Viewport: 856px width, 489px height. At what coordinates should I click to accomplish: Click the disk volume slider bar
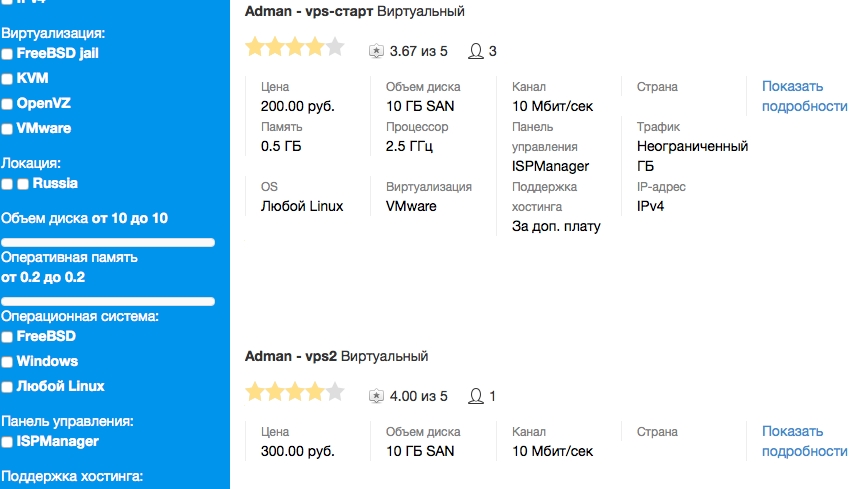(108, 242)
